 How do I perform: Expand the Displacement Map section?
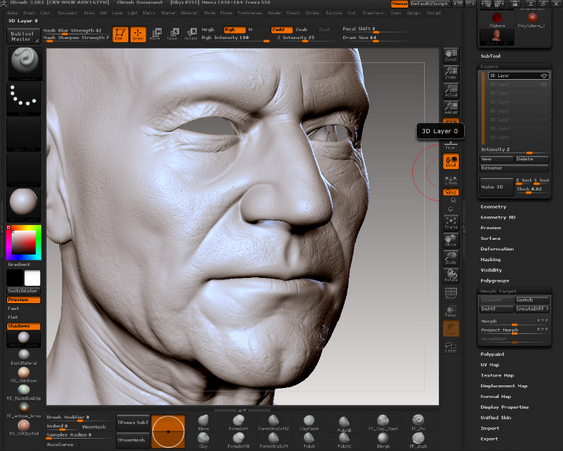pyautogui.click(x=504, y=386)
